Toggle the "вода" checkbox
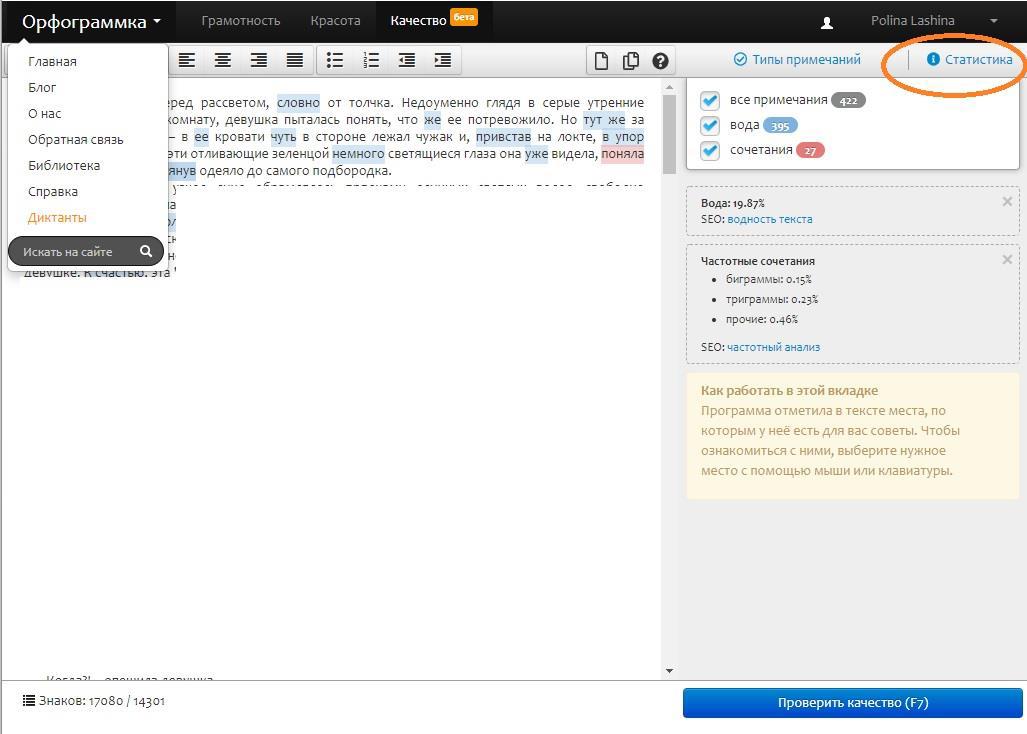The height and width of the screenshot is (734, 1027). tap(710, 125)
